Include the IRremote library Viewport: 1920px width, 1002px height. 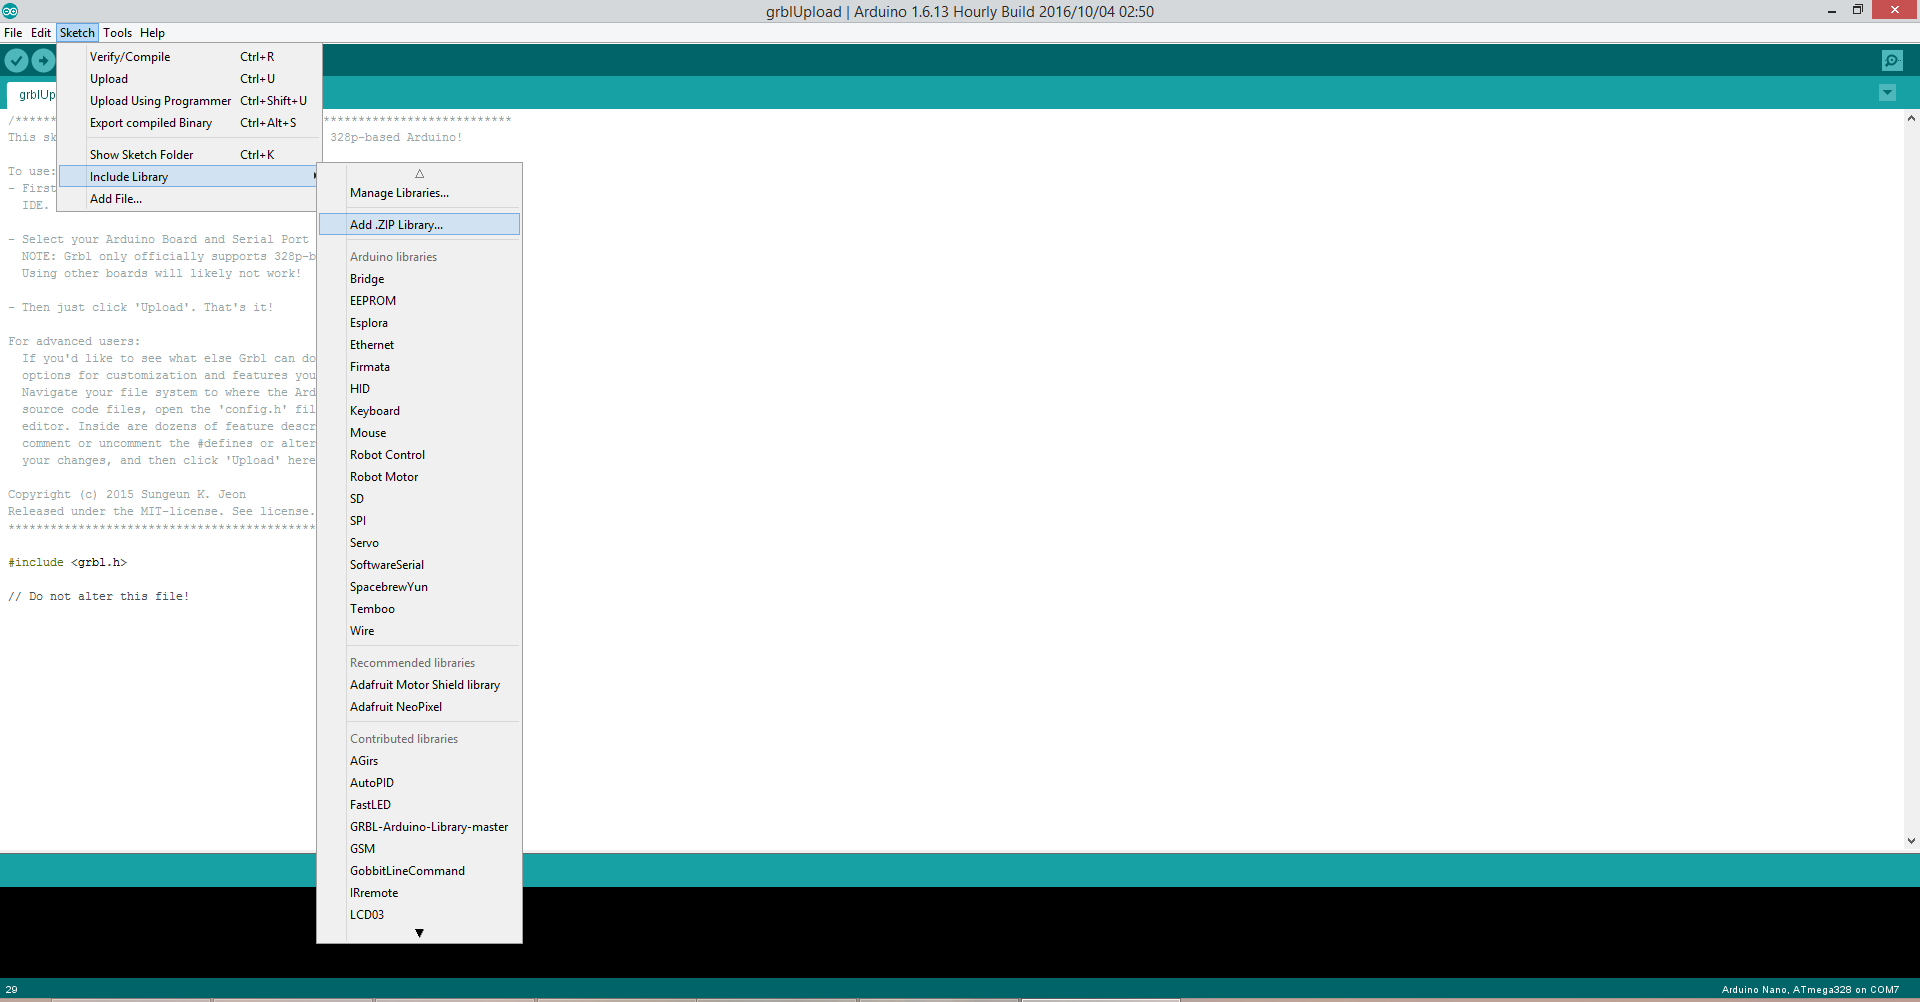pos(419,893)
